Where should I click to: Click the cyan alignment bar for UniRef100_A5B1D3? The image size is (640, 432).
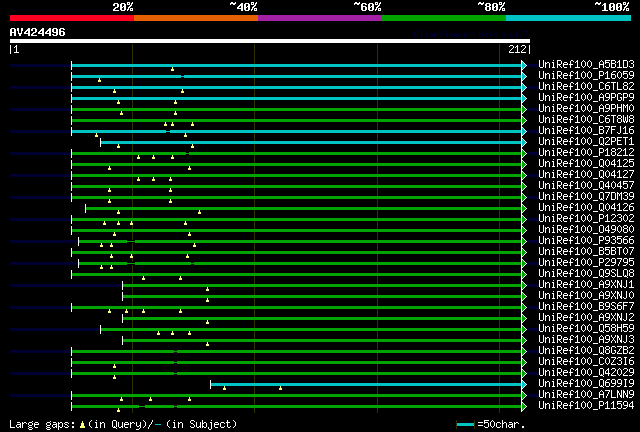click(x=297, y=65)
